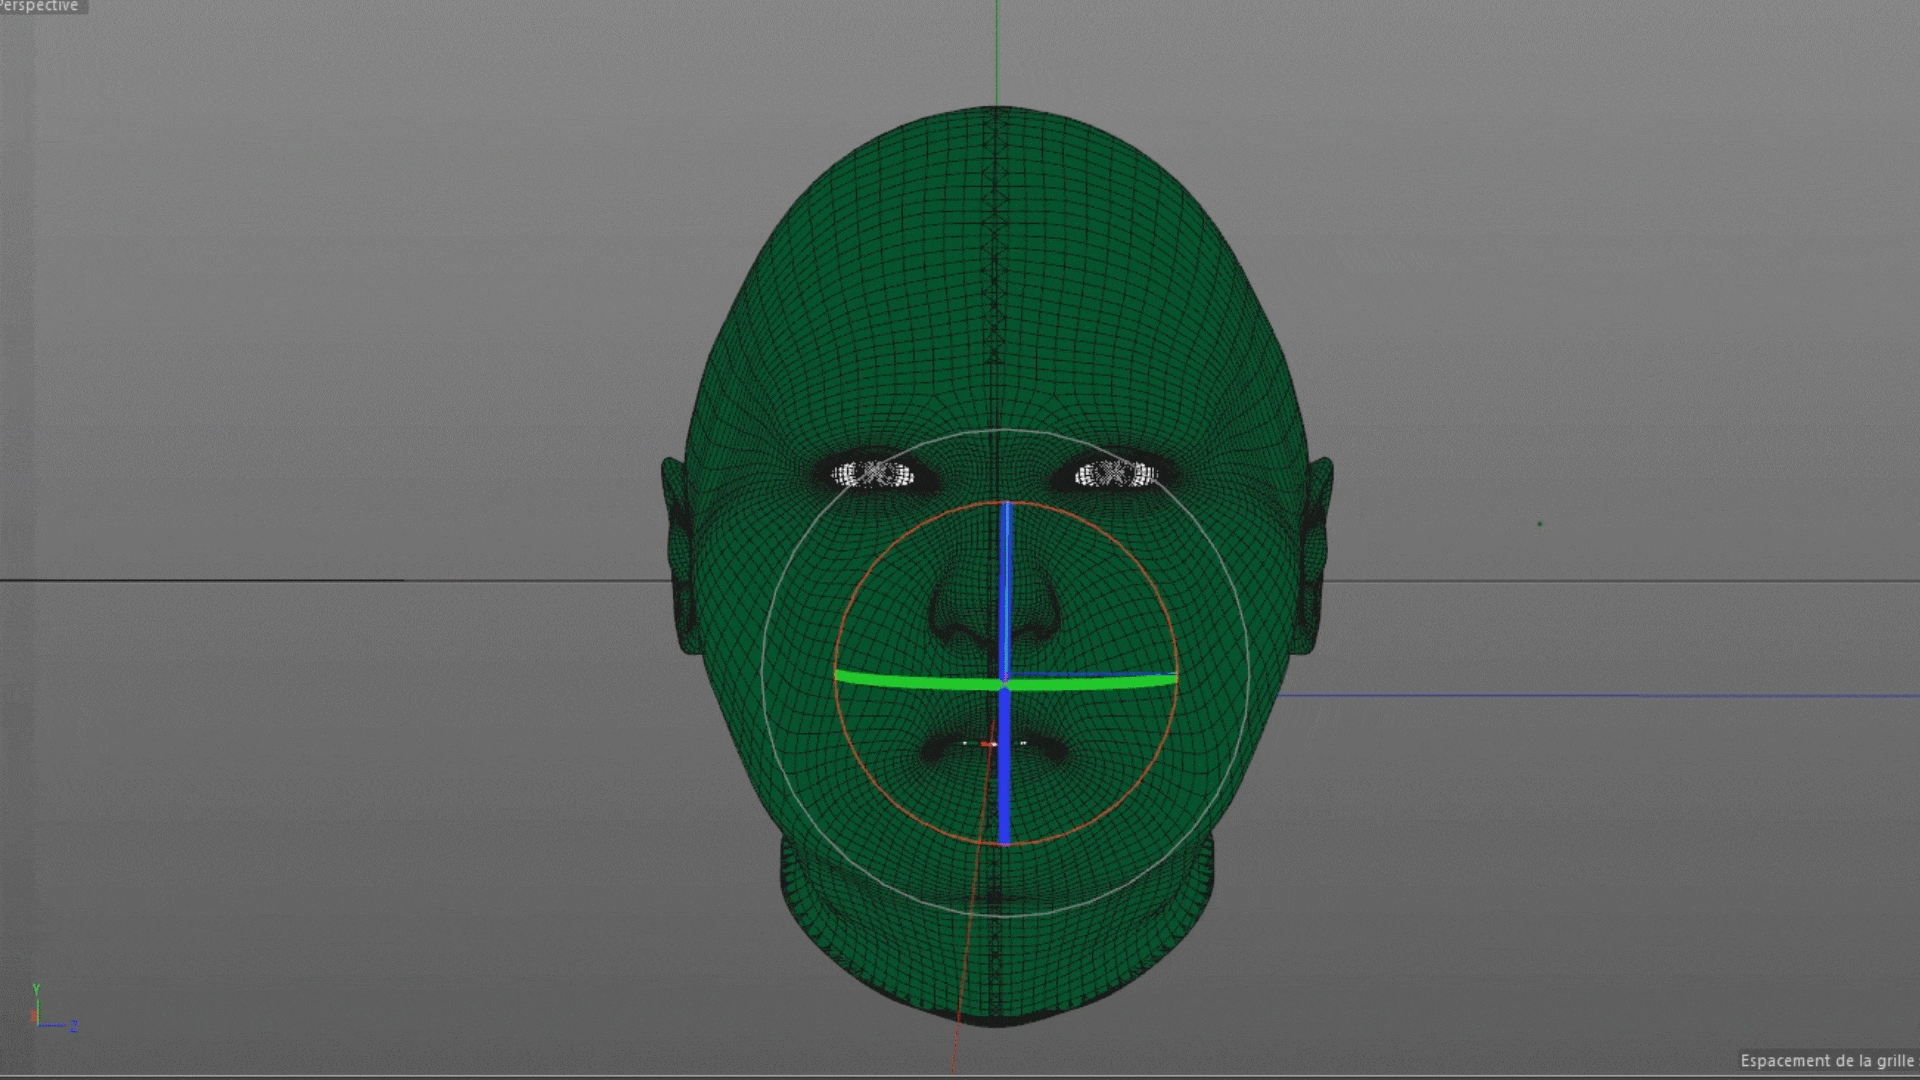The image size is (1920, 1080).
Task: Click the Perspective viewport label
Action: 40,6
